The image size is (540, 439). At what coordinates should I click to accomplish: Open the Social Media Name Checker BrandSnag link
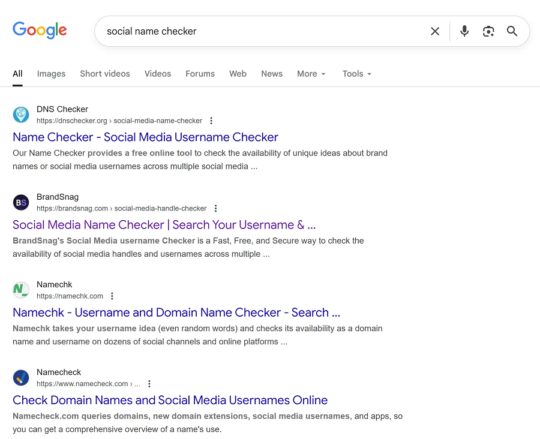pyautogui.click(x=164, y=225)
